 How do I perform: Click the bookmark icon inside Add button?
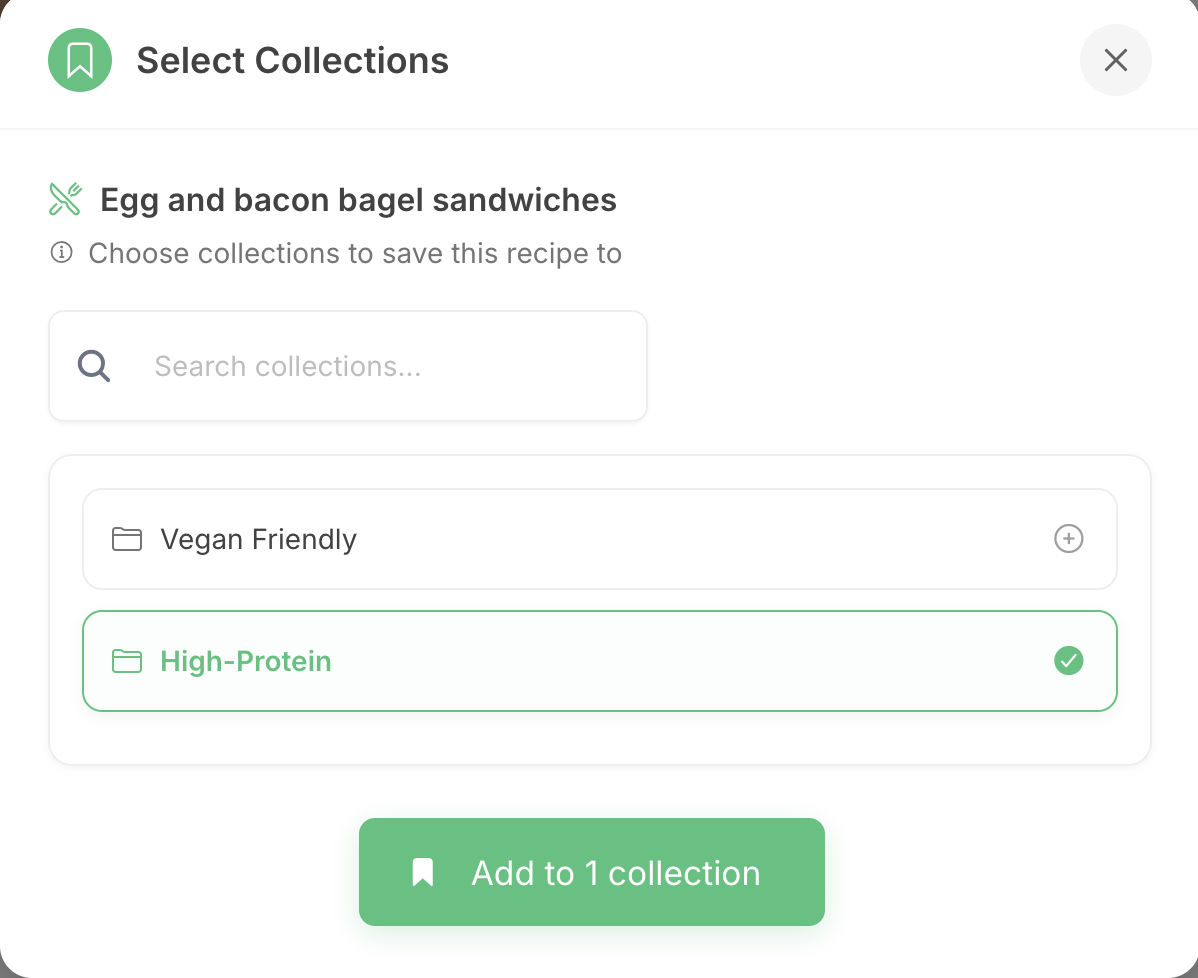coord(423,872)
